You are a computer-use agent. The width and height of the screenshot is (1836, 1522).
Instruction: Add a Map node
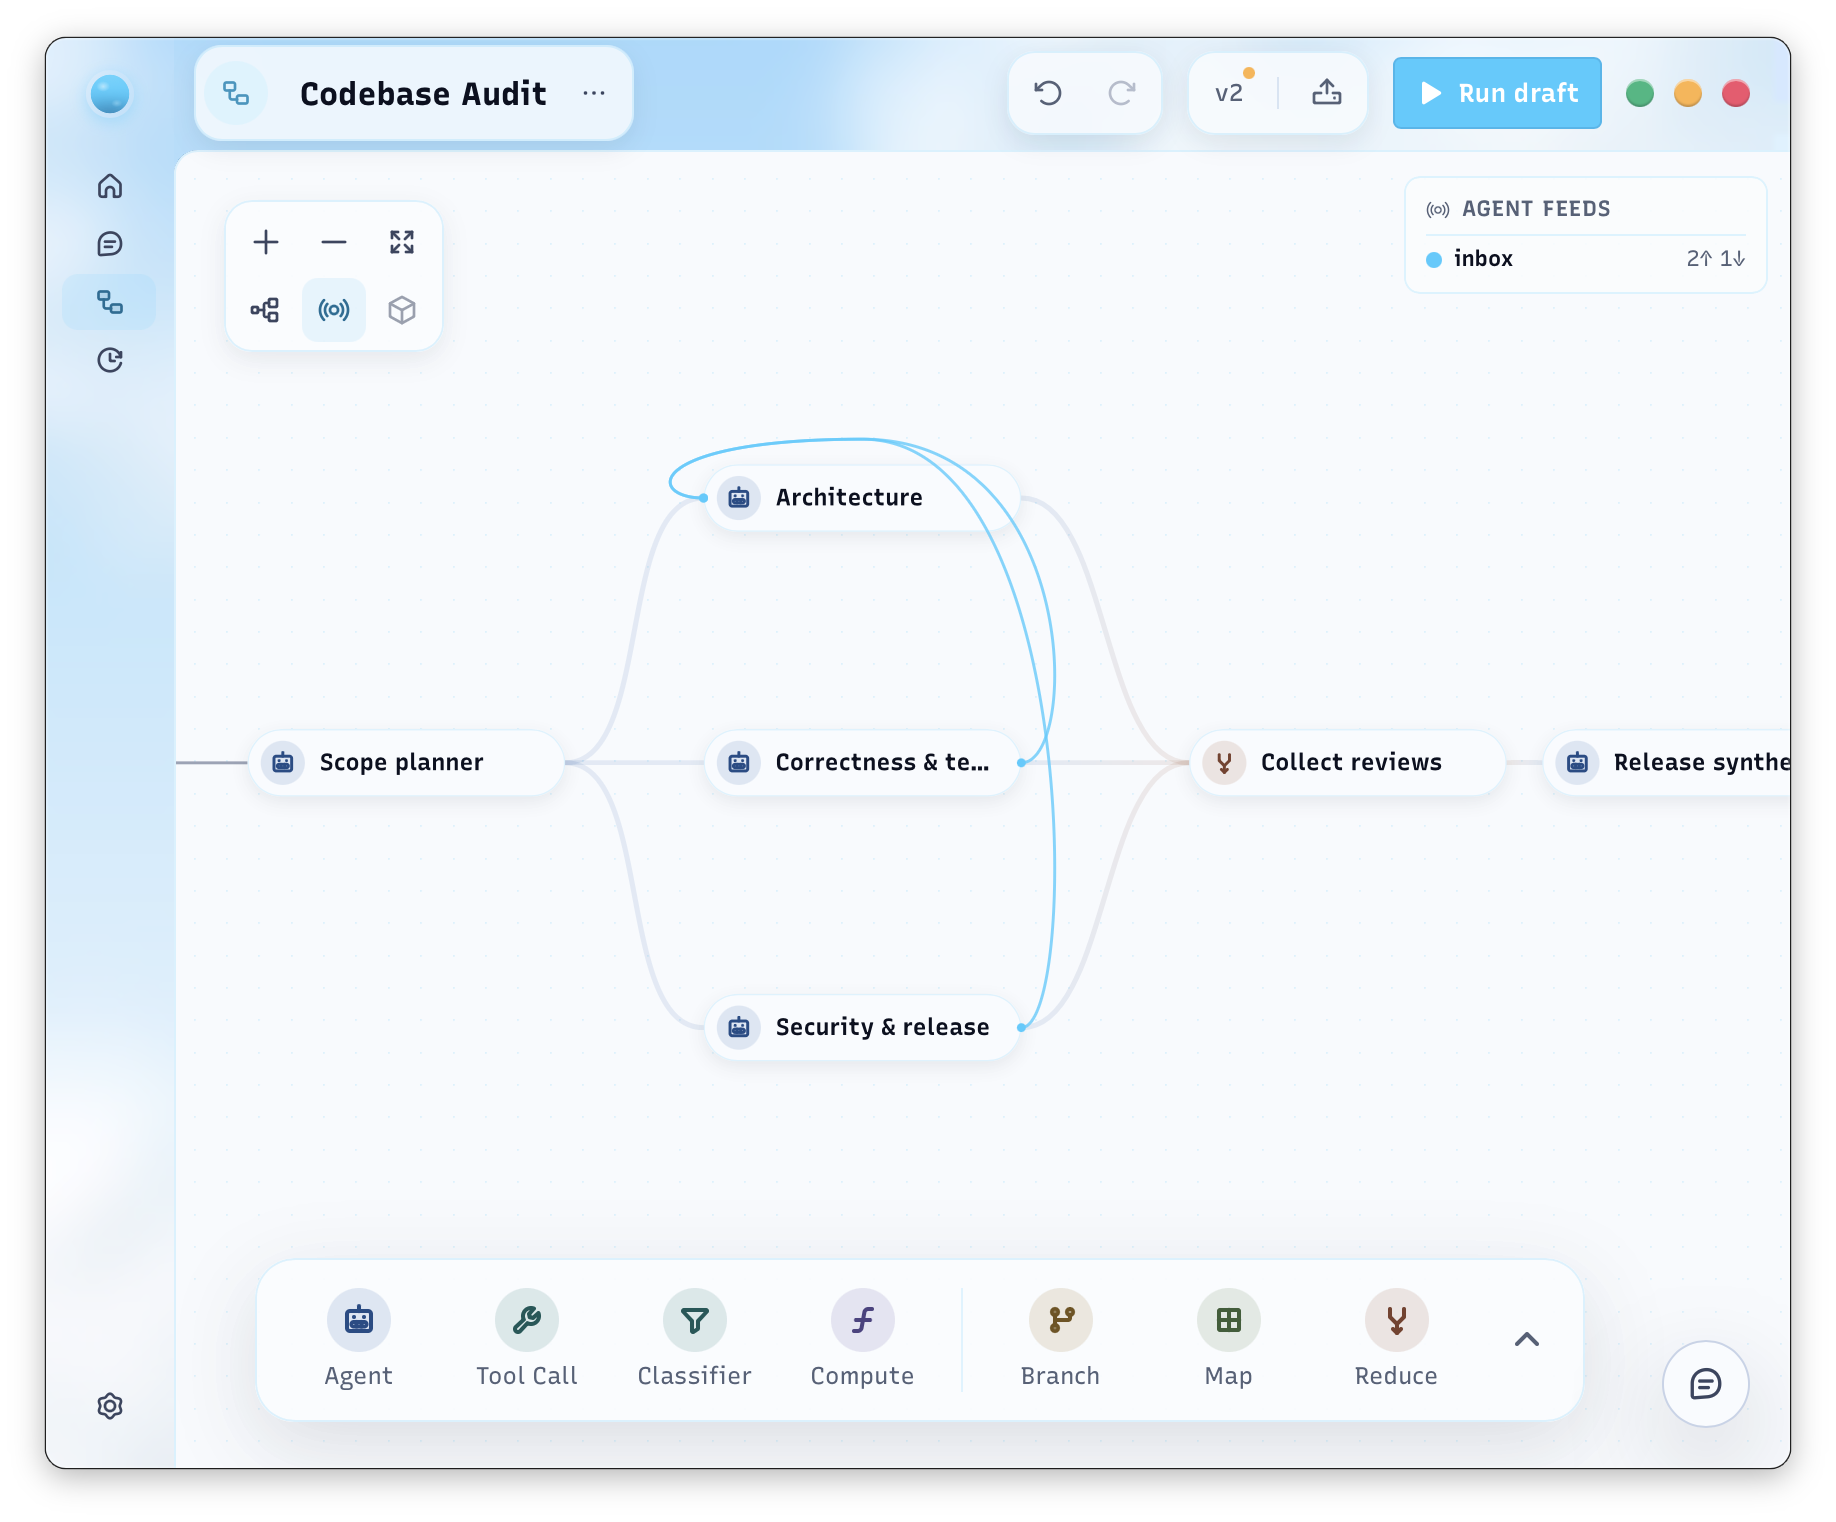click(x=1229, y=1339)
